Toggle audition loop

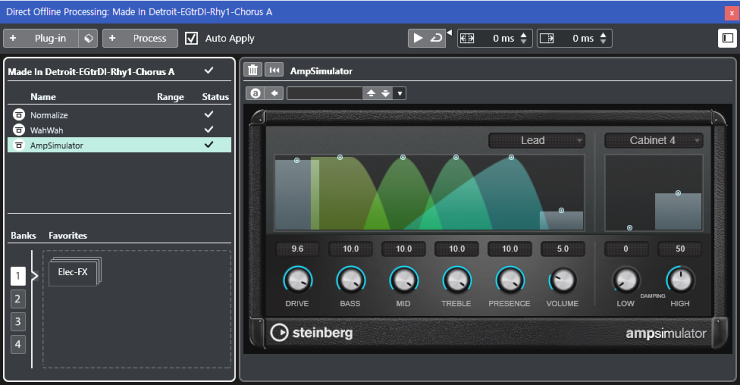[437, 38]
